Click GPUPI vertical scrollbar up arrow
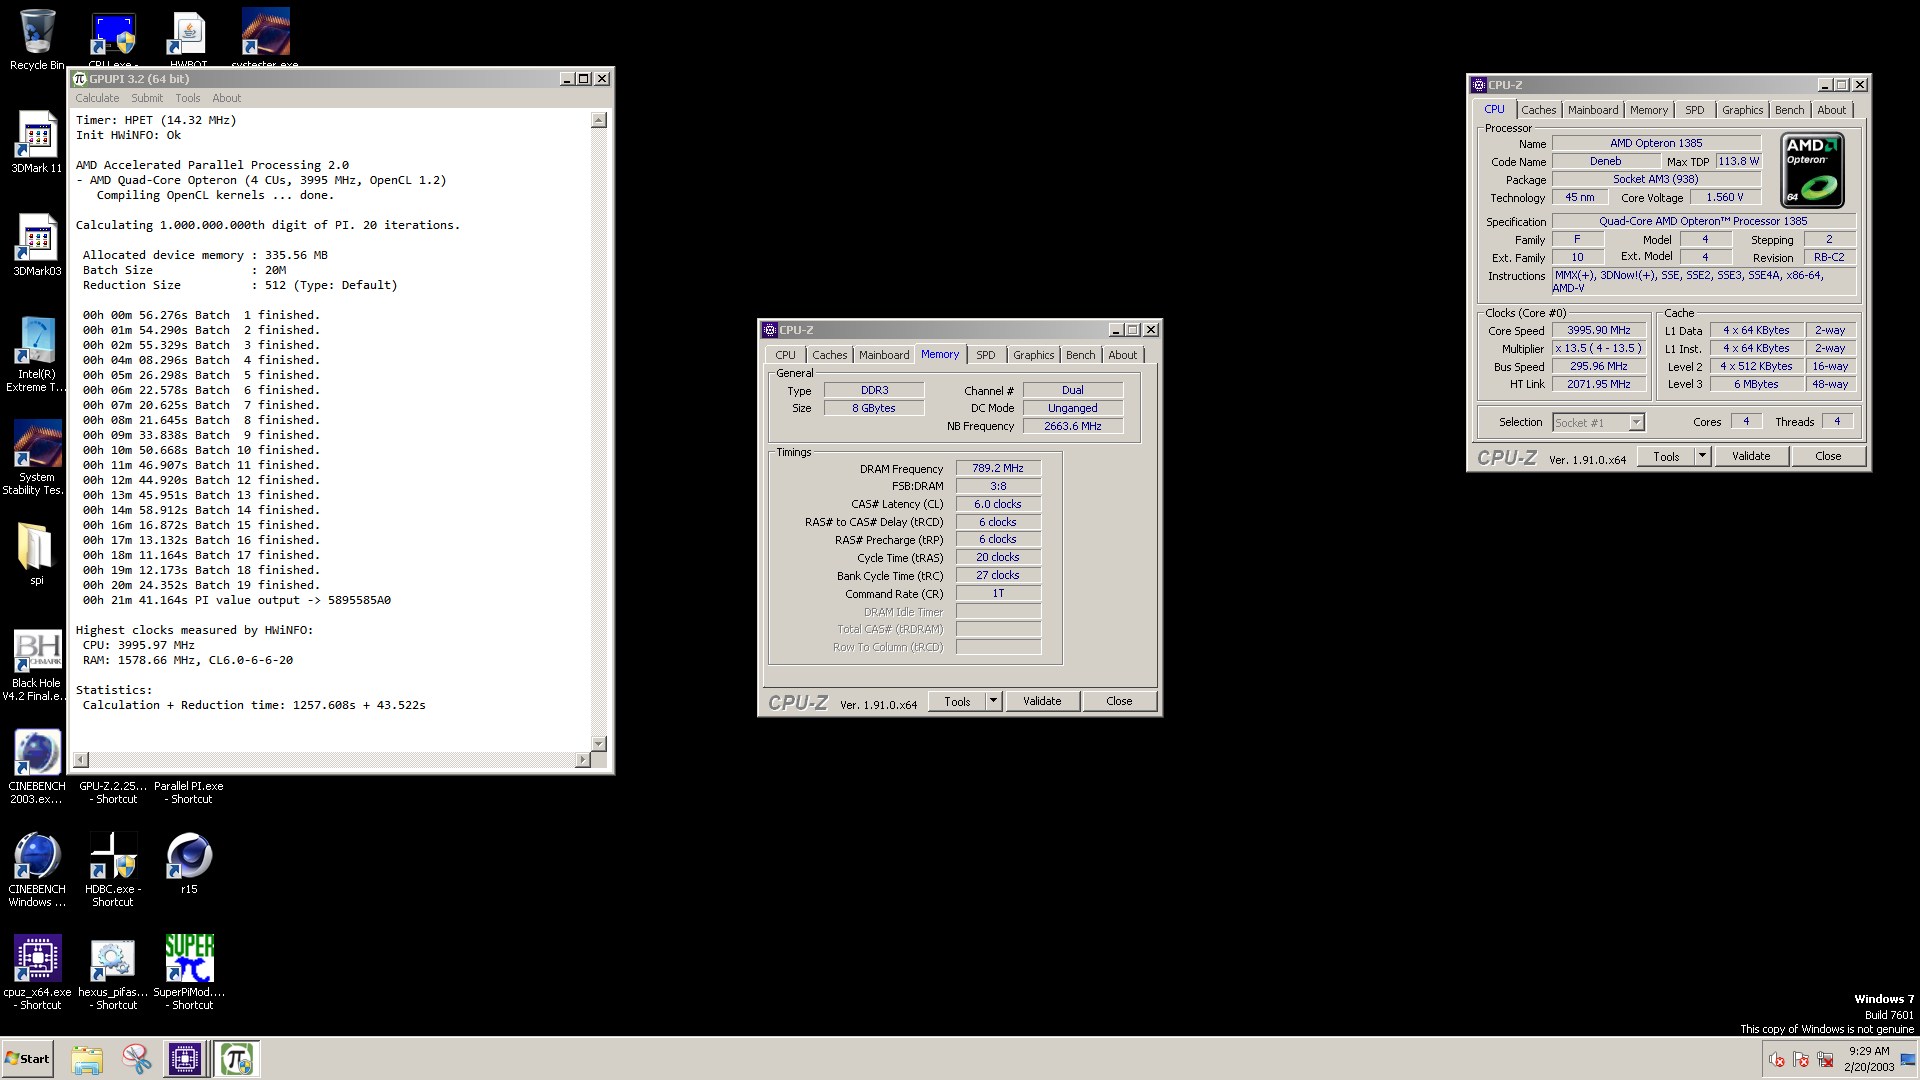The image size is (1920, 1080). tap(599, 120)
